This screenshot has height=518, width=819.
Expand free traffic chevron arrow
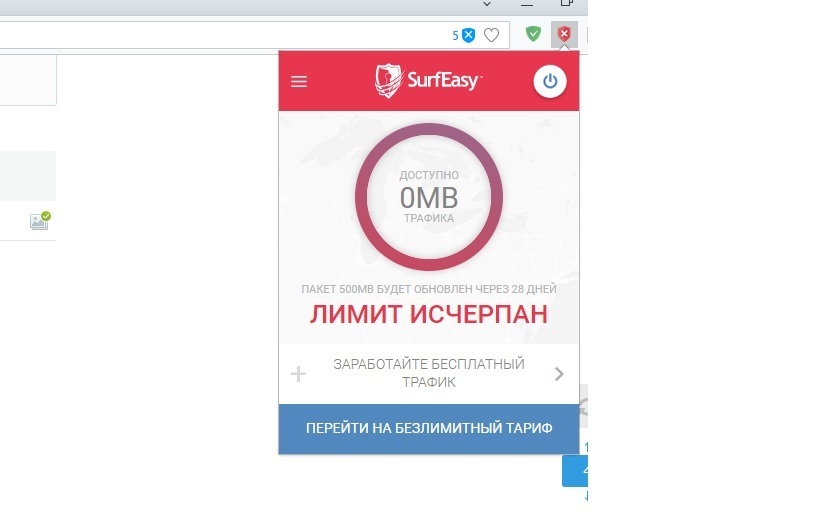pos(559,374)
